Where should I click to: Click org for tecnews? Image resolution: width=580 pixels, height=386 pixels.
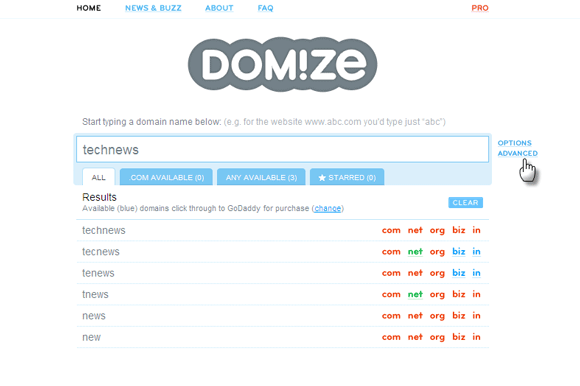pyautogui.click(x=437, y=252)
